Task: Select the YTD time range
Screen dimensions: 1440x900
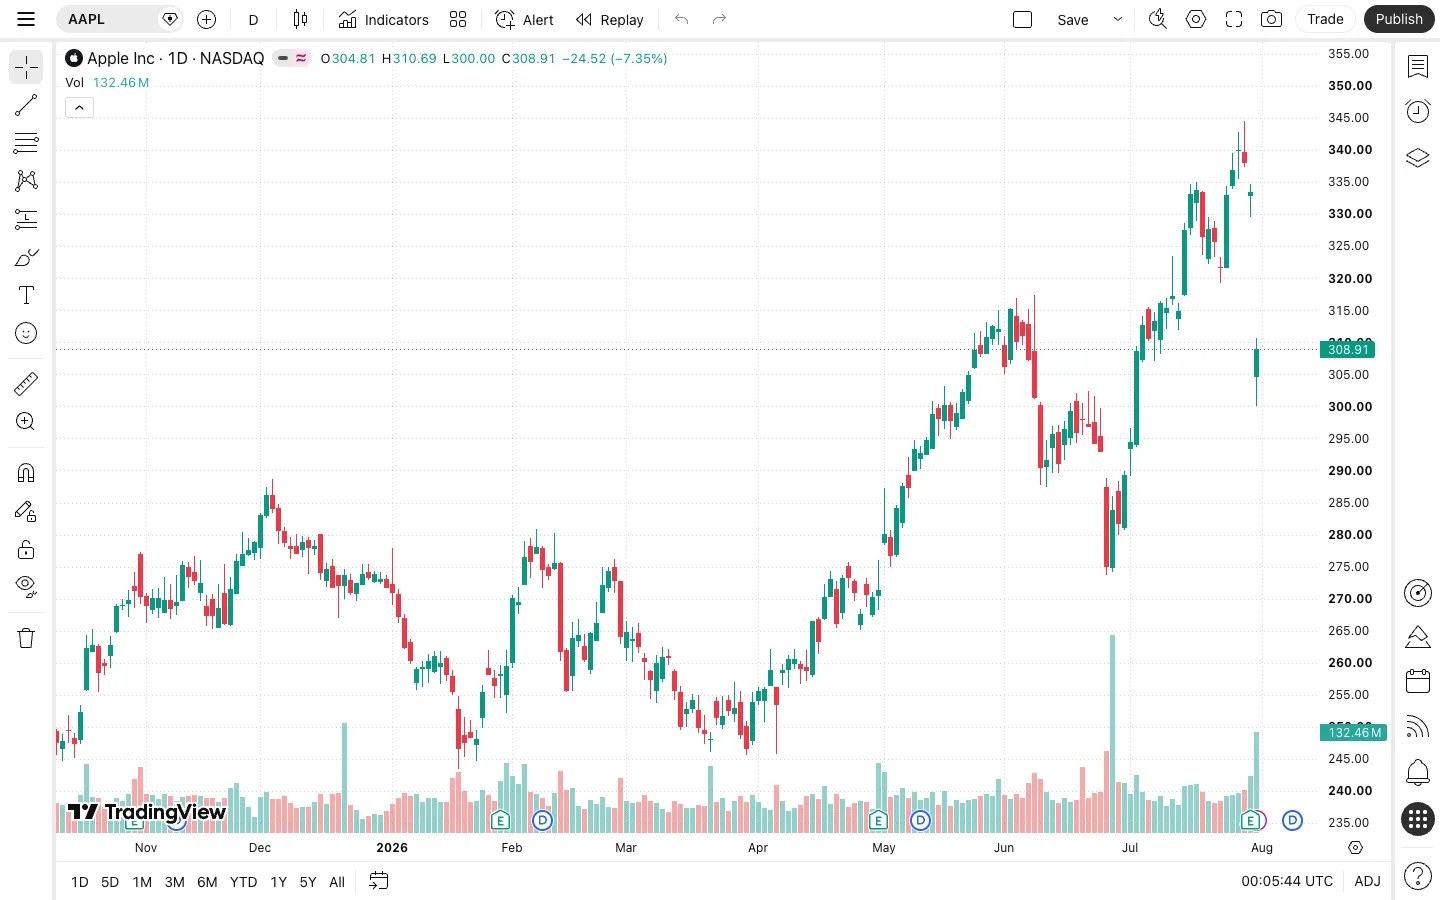Action: click(x=243, y=882)
